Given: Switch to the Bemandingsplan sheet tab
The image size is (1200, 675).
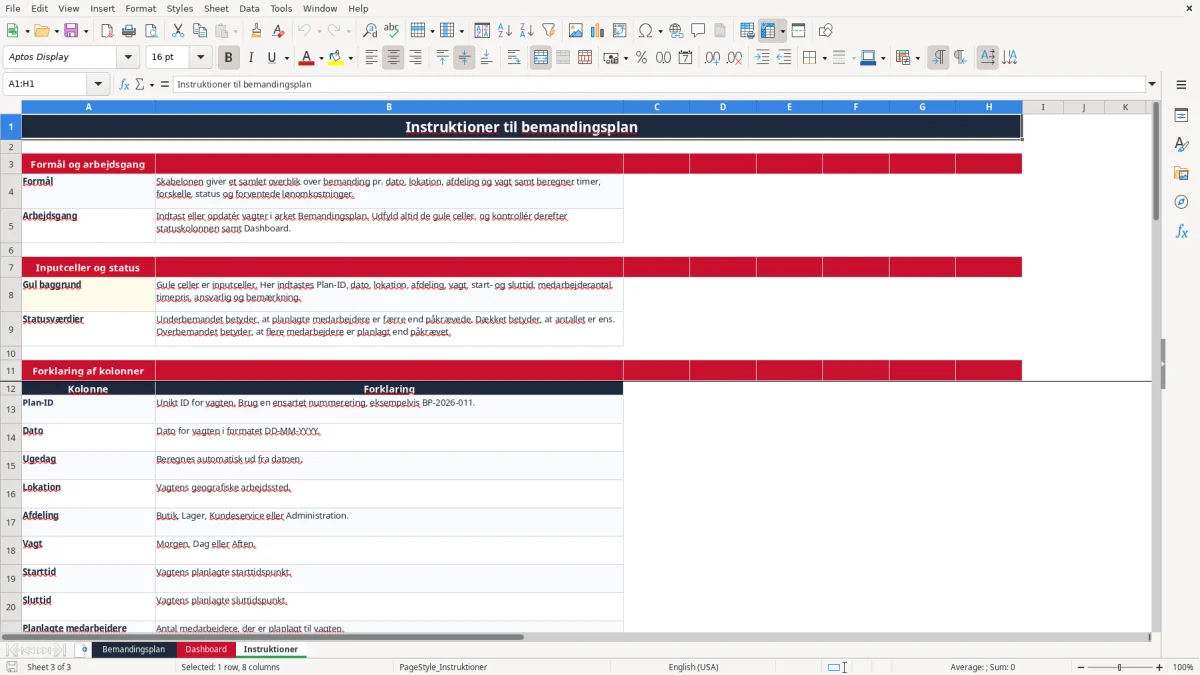Looking at the screenshot, I should click(134, 649).
